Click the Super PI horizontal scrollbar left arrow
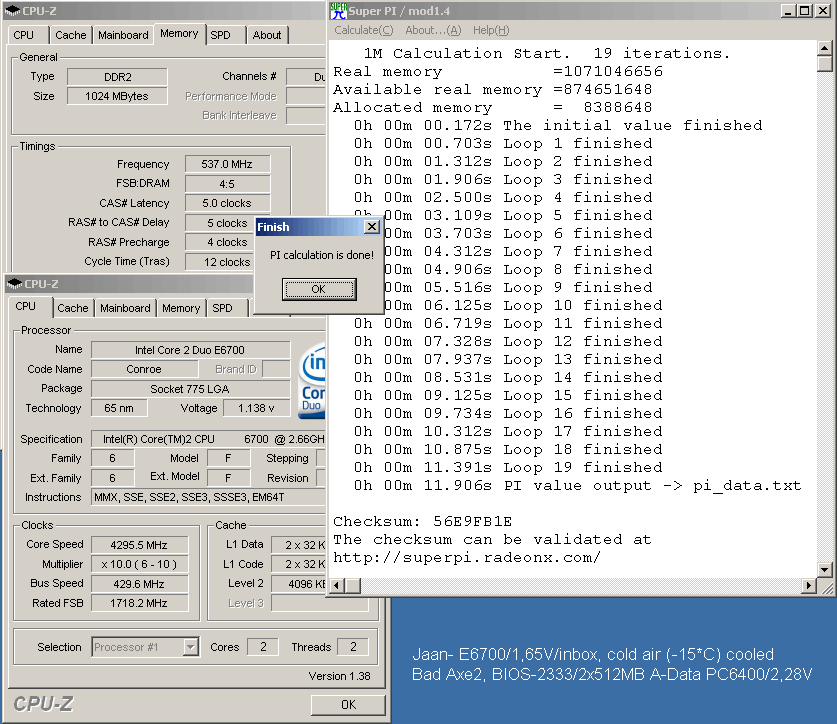Image resolution: width=837 pixels, height=724 pixels. tap(336, 585)
